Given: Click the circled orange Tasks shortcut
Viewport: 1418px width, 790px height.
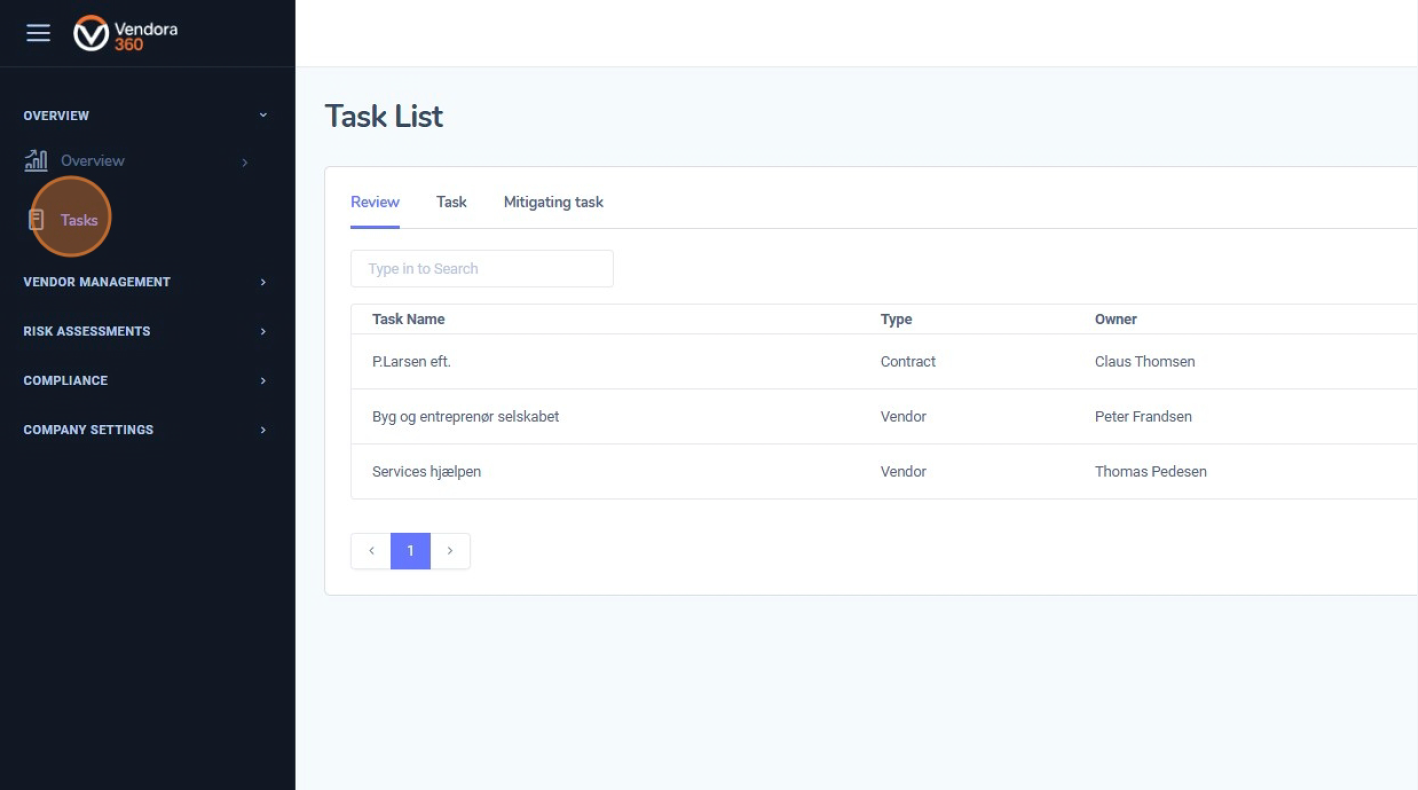Looking at the screenshot, I should pos(70,217).
